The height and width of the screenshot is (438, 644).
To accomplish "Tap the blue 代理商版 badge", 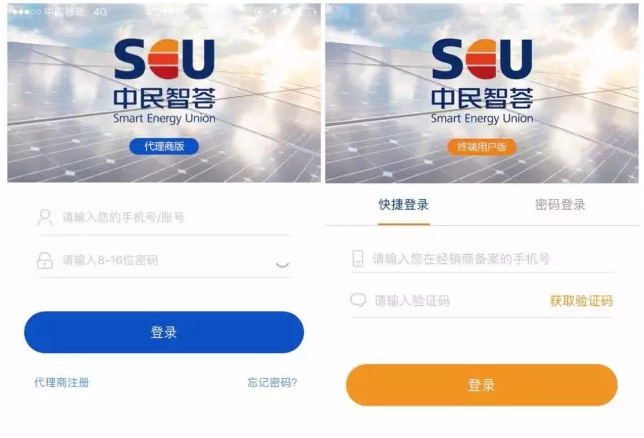I will pos(164,146).
